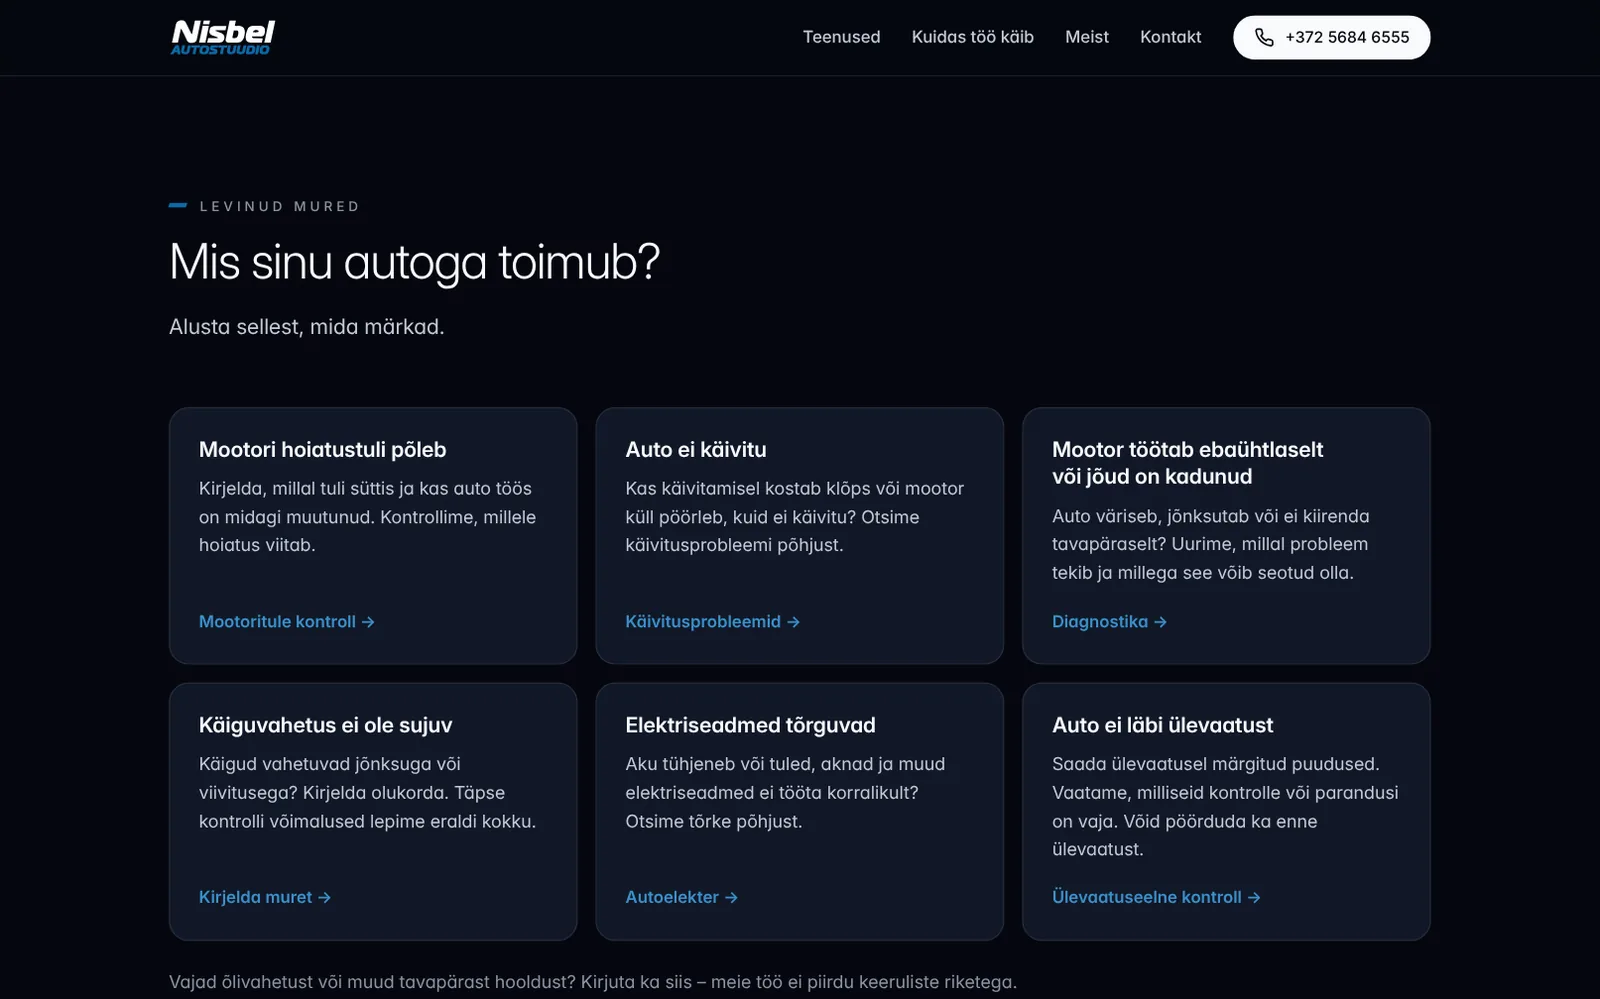
Task: Click the LEVINUD MURED section label
Action: 279,207
